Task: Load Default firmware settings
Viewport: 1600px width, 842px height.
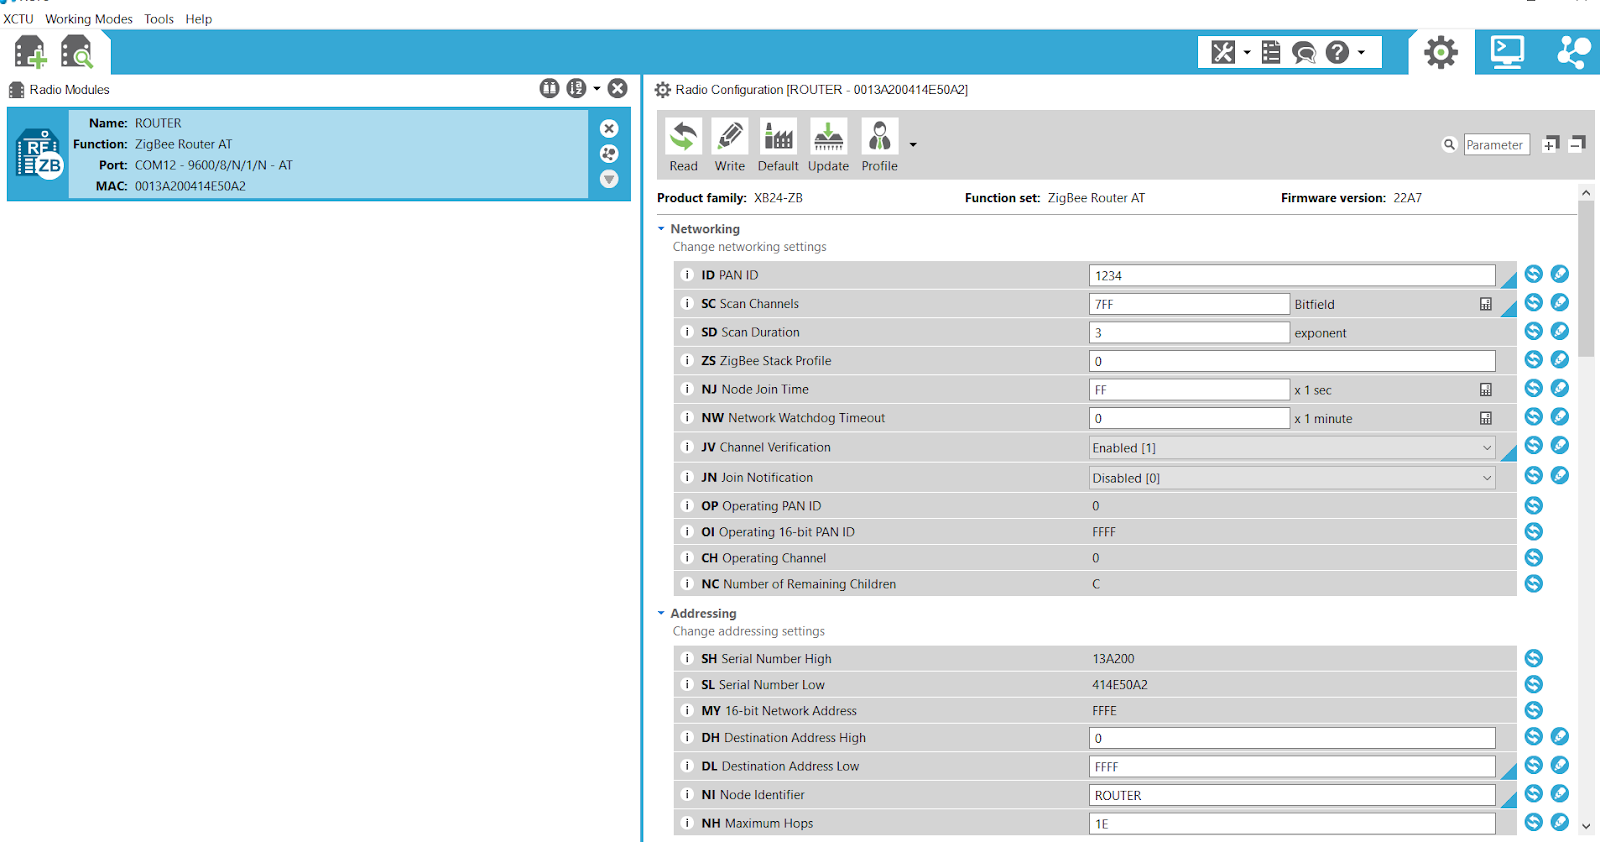Action: pos(778,146)
